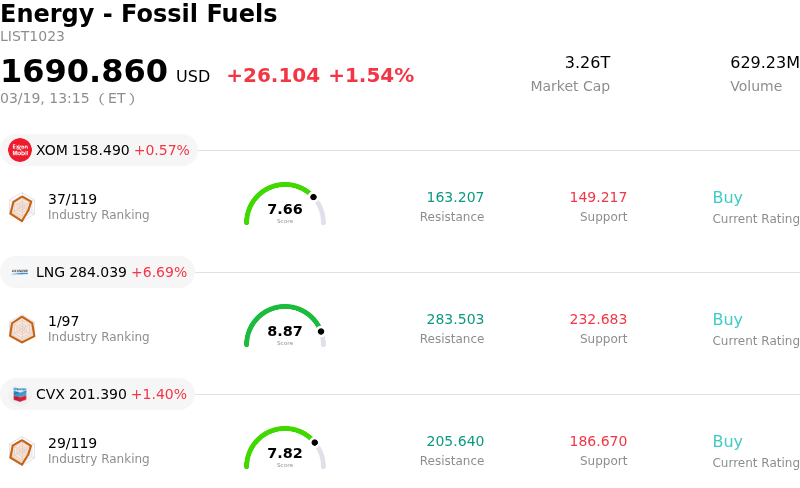Screen dimensions: 800x488
Task: Select CVX Buy current rating
Action: pyautogui.click(x=727, y=442)
